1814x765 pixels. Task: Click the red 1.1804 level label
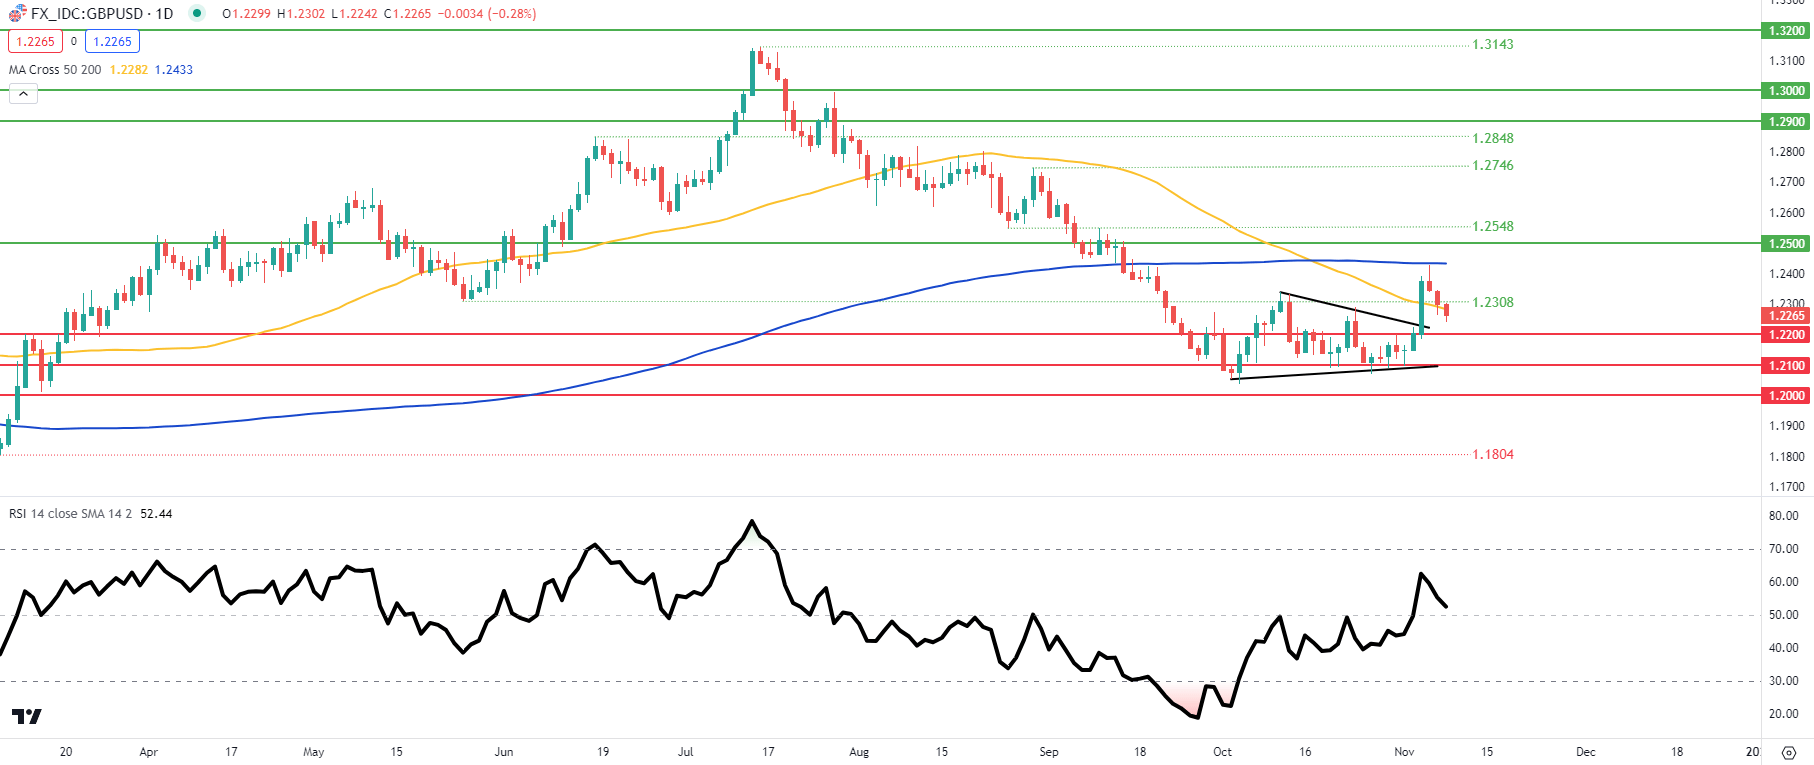1493,455
